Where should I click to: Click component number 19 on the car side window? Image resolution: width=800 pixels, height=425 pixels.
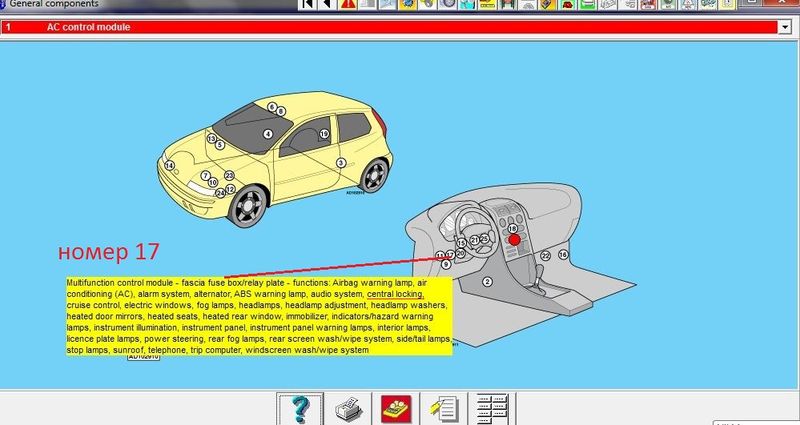tap(324, 133)
